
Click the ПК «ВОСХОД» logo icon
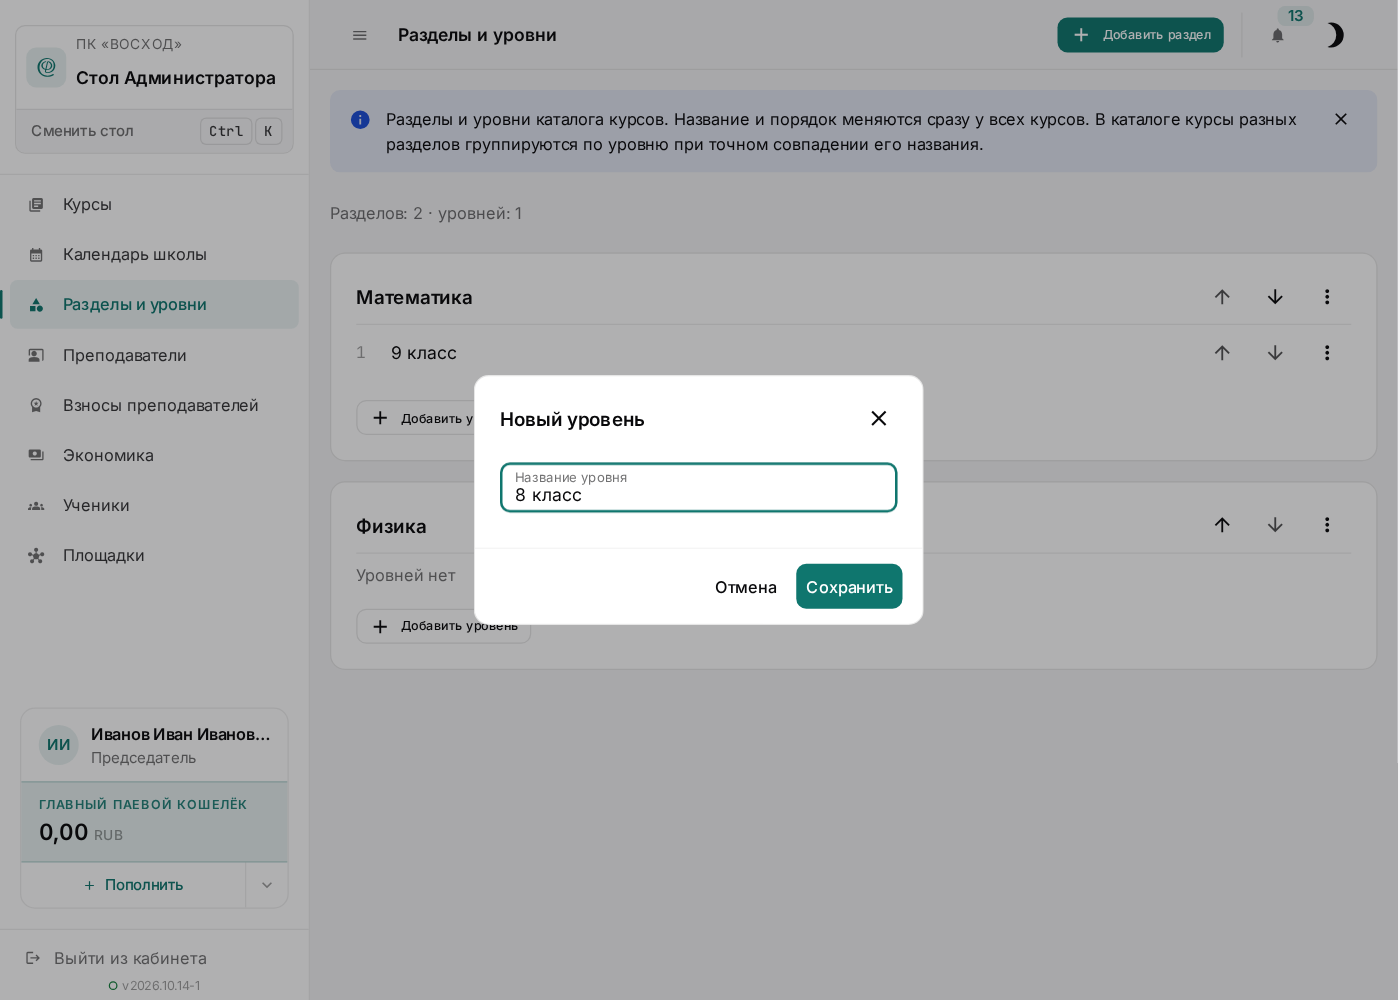(46, 67)
